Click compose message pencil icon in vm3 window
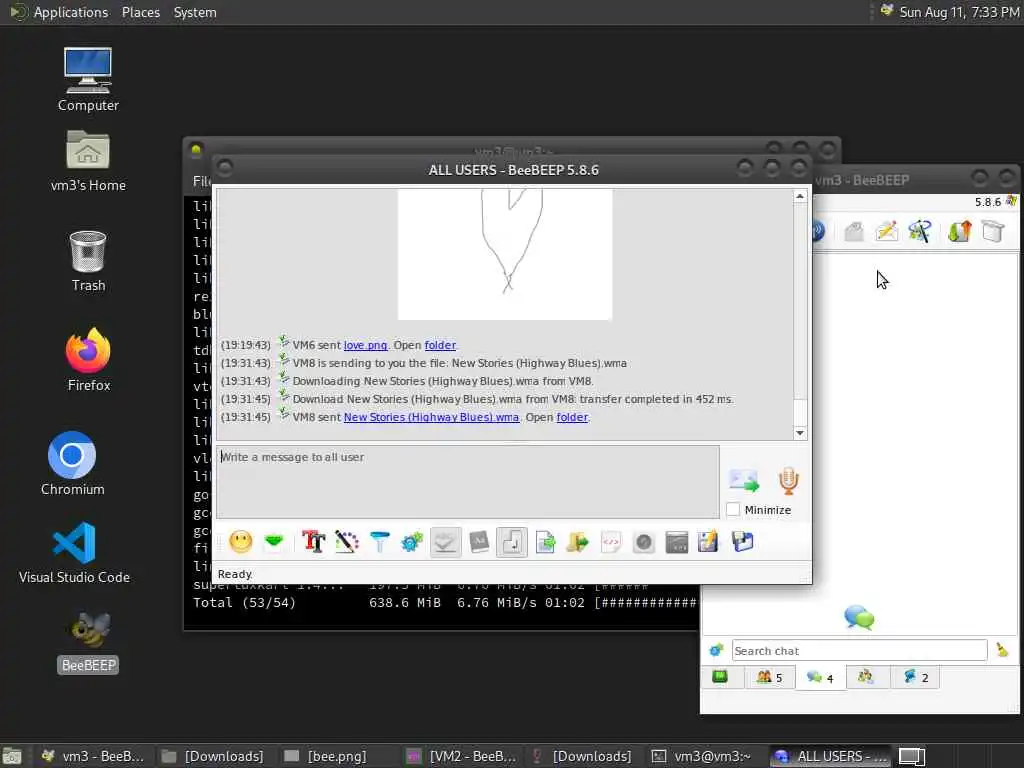This screenshot has width=1024, height=768. (x=887, y=231)
